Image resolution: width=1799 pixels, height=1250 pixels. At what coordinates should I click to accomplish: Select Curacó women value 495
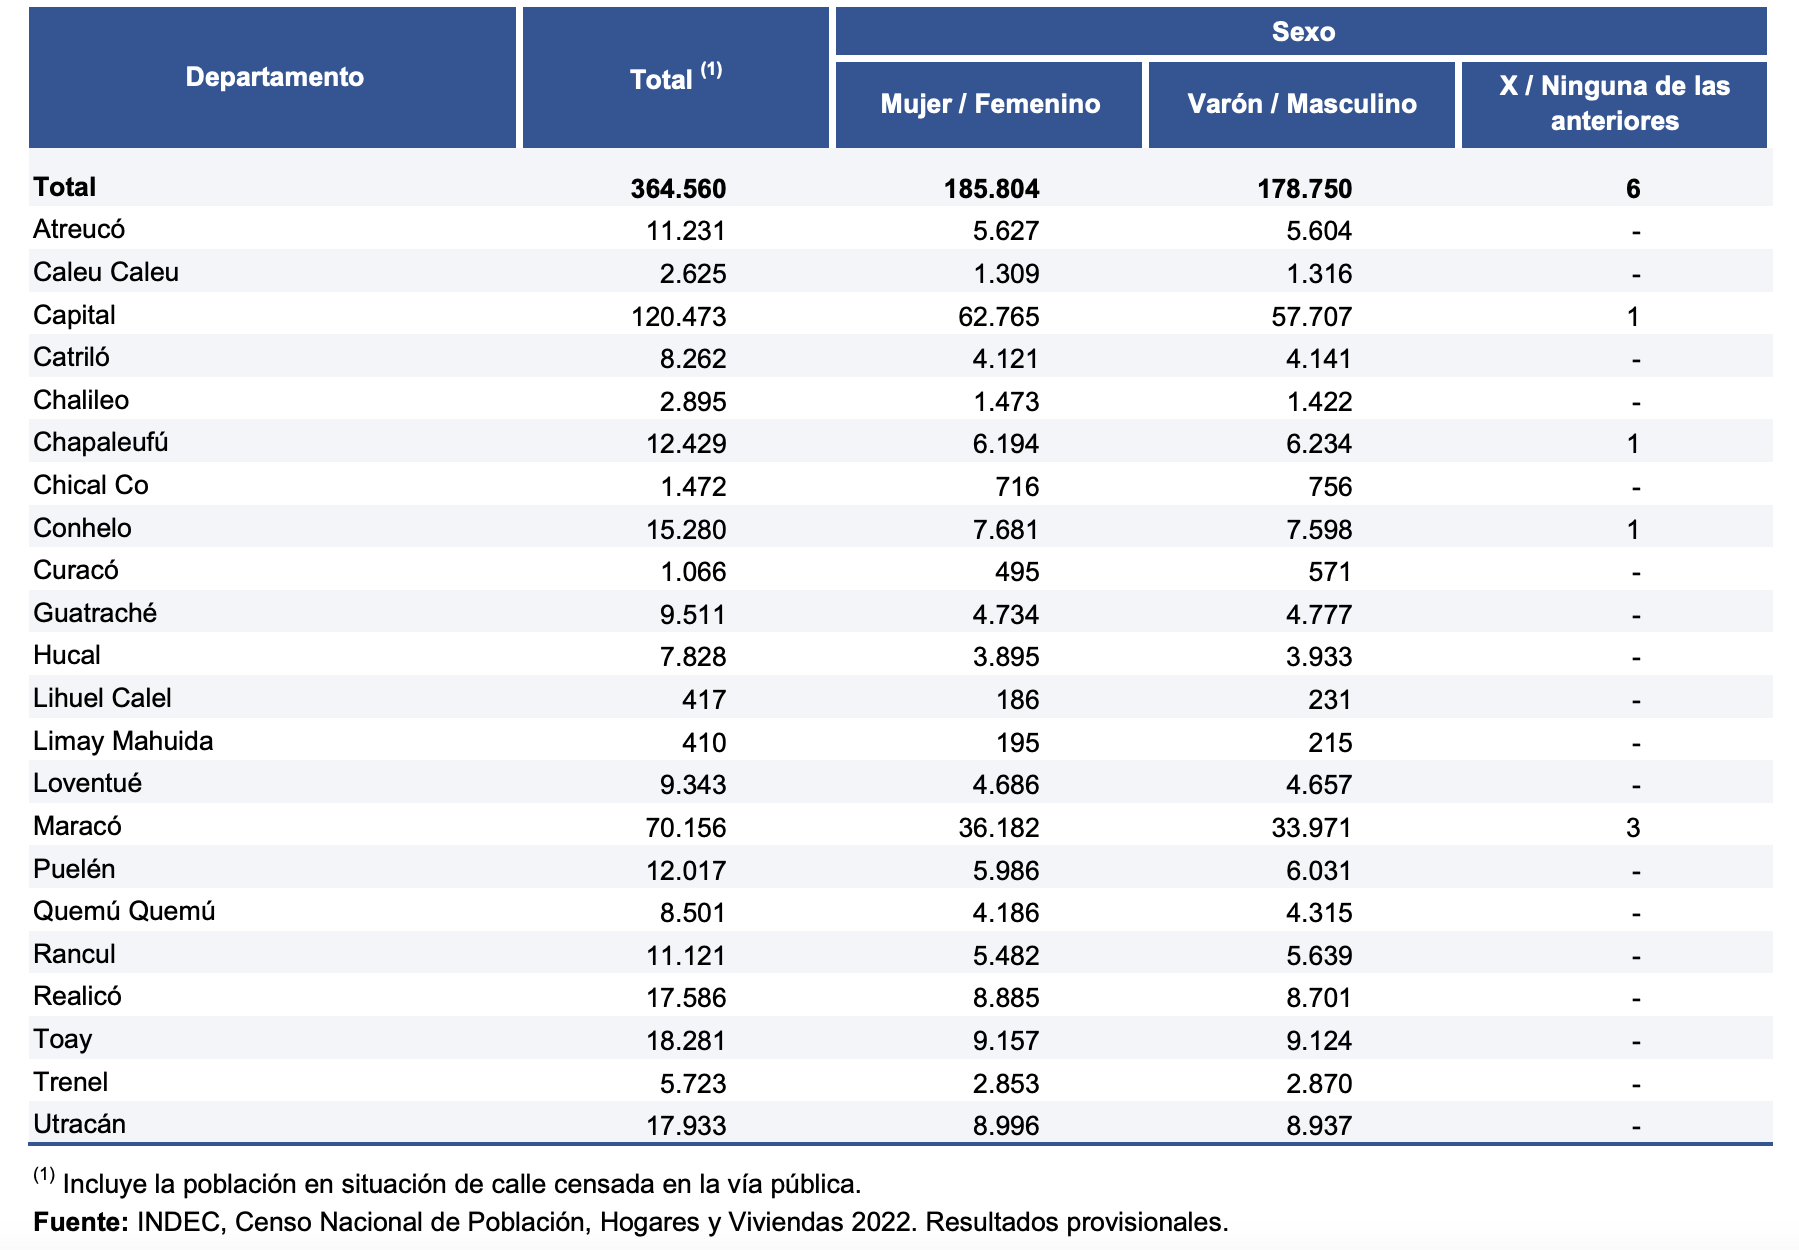tap(1017, 572)
